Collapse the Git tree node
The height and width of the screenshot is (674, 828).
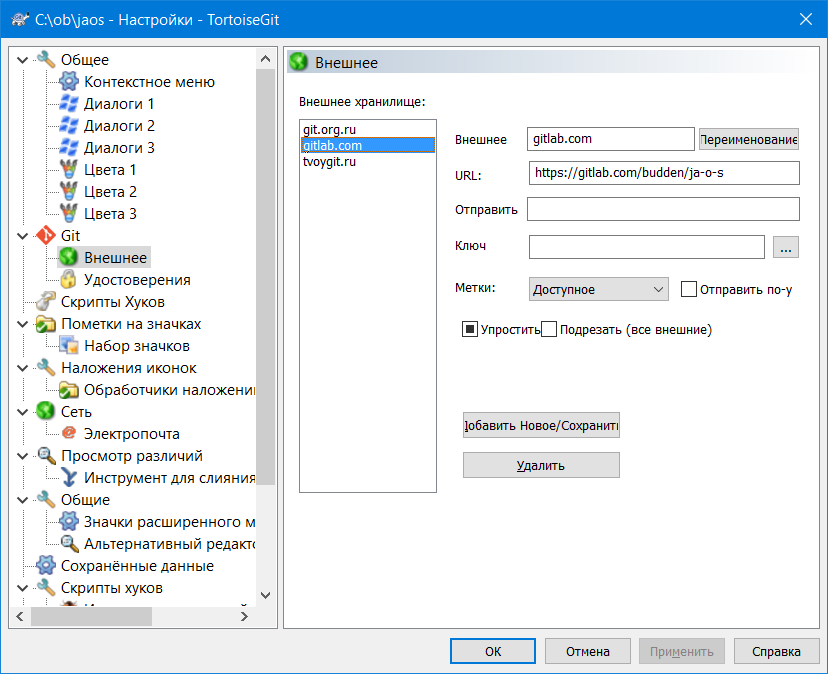pyautogui.click(x=22, y=236)
